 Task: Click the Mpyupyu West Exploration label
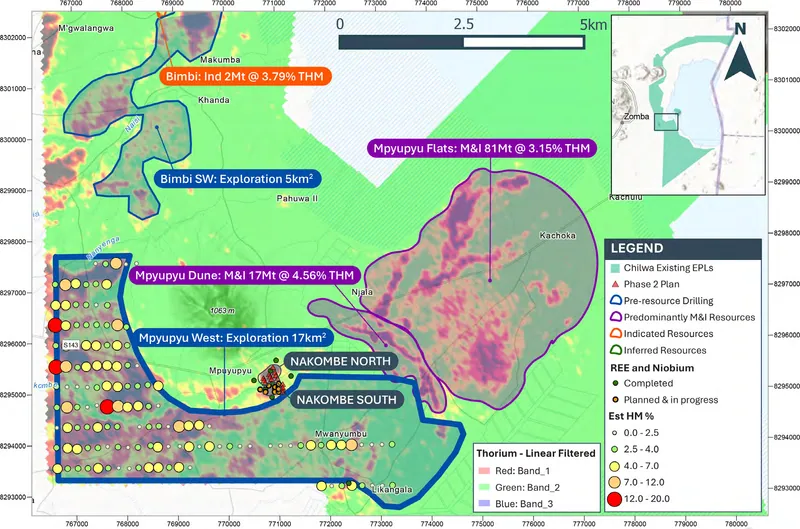point(233,338)
